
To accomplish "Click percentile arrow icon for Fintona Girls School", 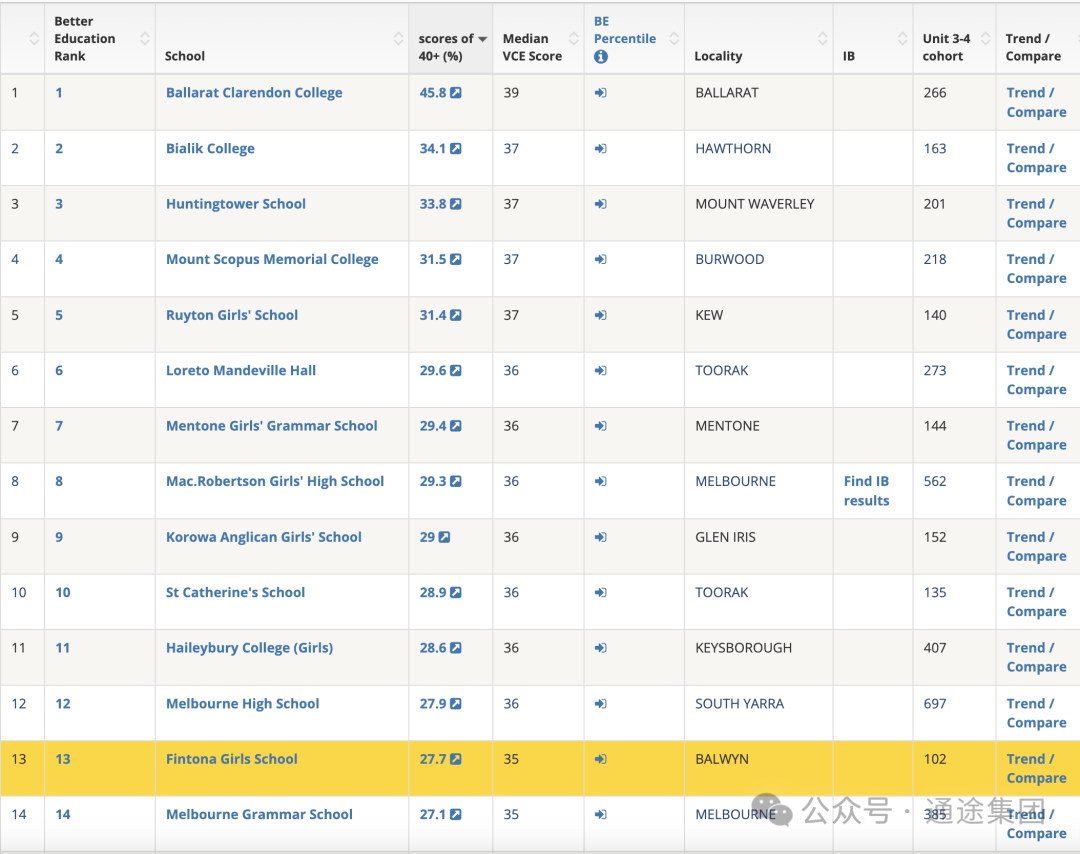I will [601, 759].
